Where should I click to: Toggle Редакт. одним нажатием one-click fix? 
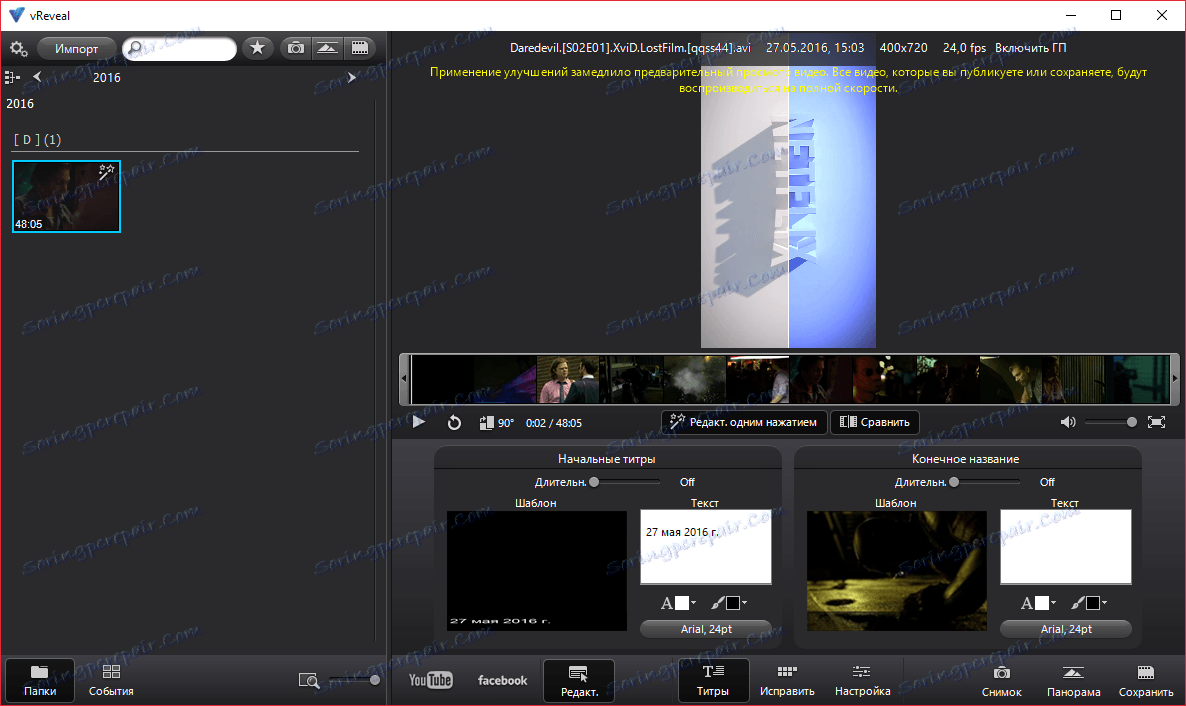(745, 422)
